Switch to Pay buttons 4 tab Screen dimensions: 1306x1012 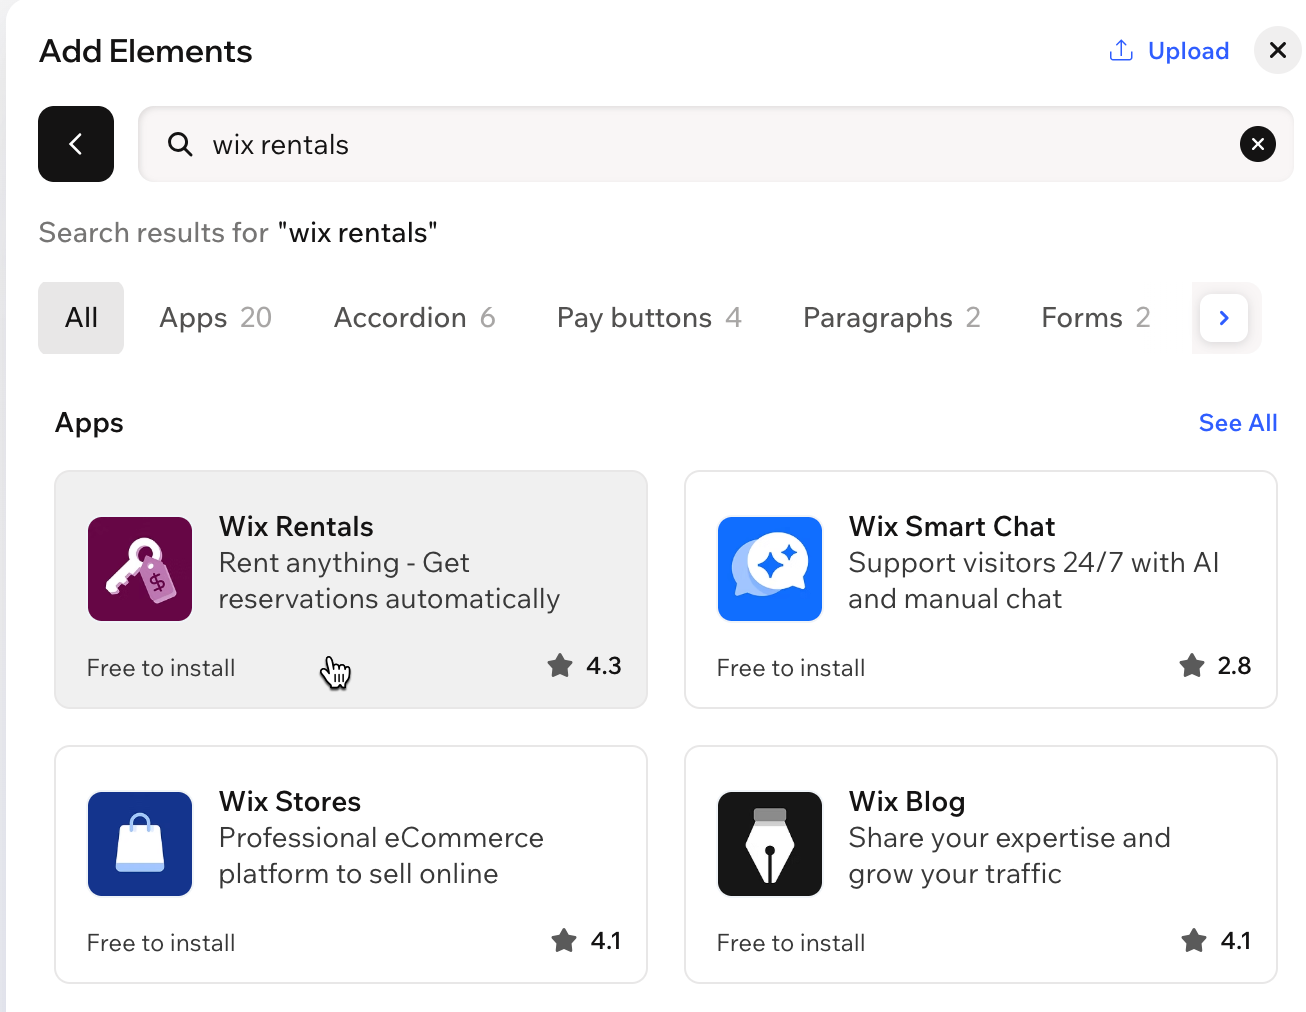click(x=649, y=318)
